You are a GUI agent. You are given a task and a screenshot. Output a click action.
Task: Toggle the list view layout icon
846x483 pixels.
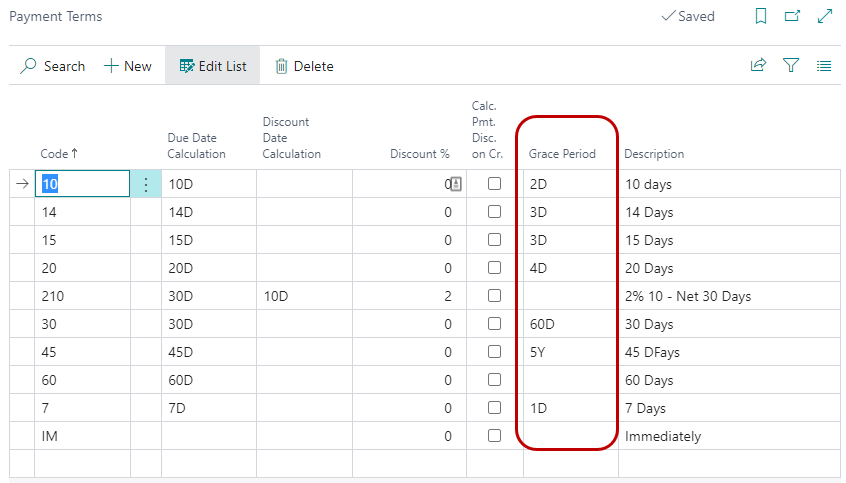824,66
